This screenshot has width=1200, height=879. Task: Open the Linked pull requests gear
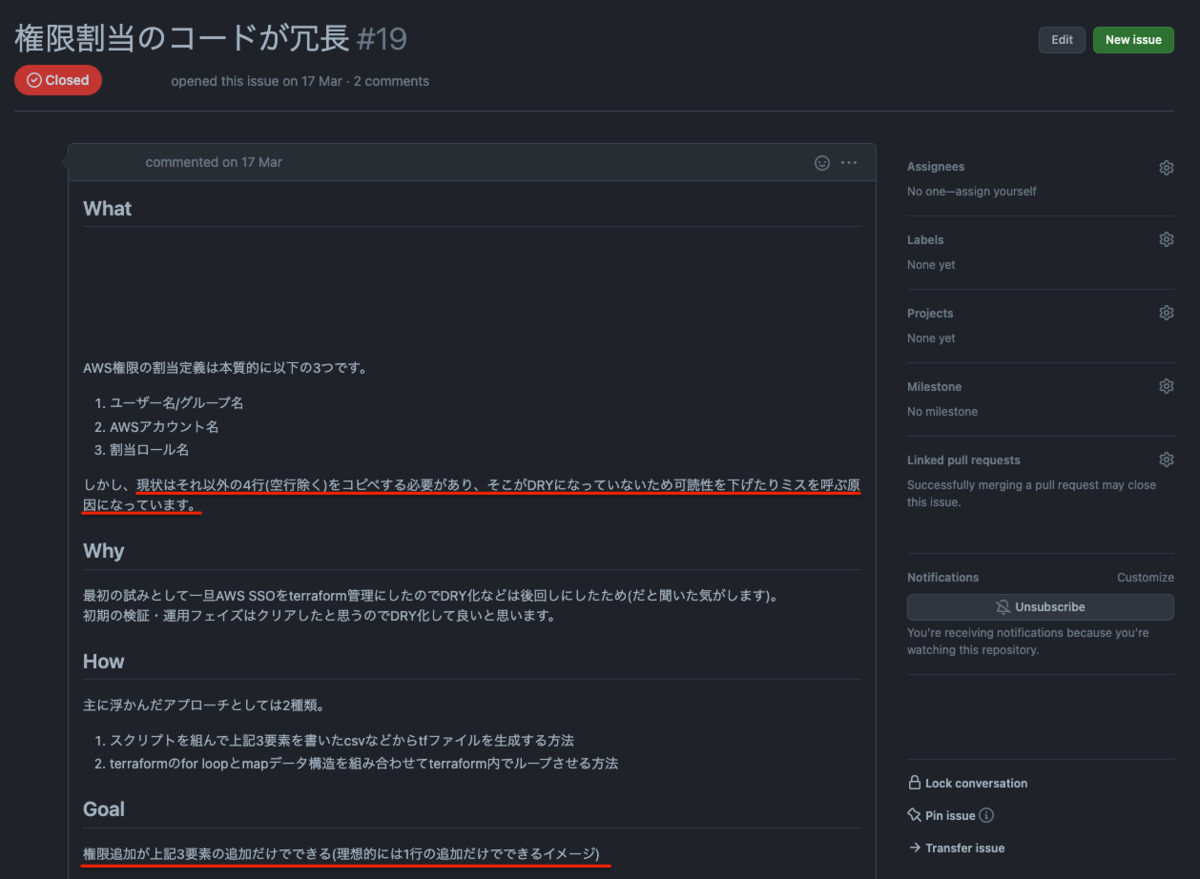tap(1166, 459)
